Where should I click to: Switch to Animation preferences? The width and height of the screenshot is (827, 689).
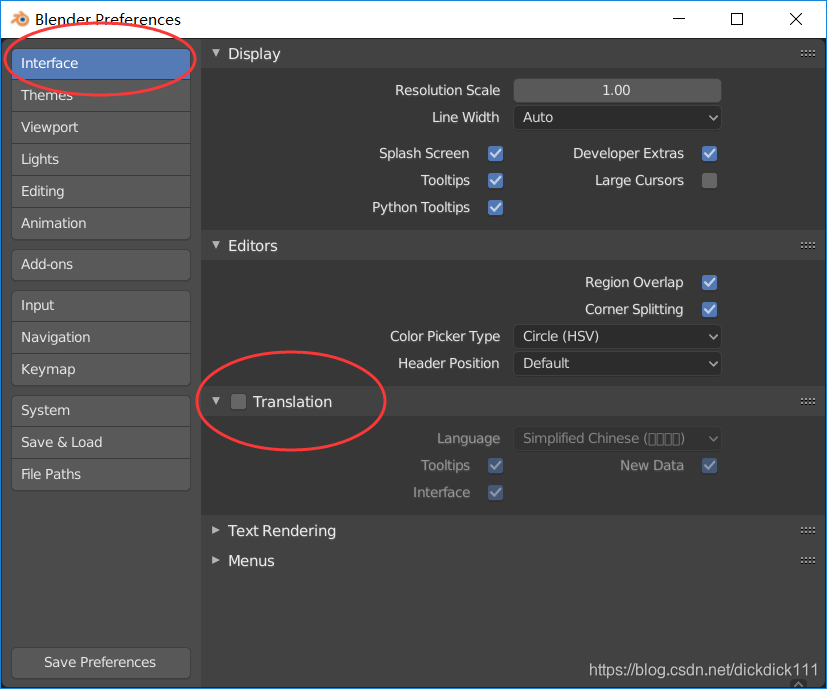point(101,223)
